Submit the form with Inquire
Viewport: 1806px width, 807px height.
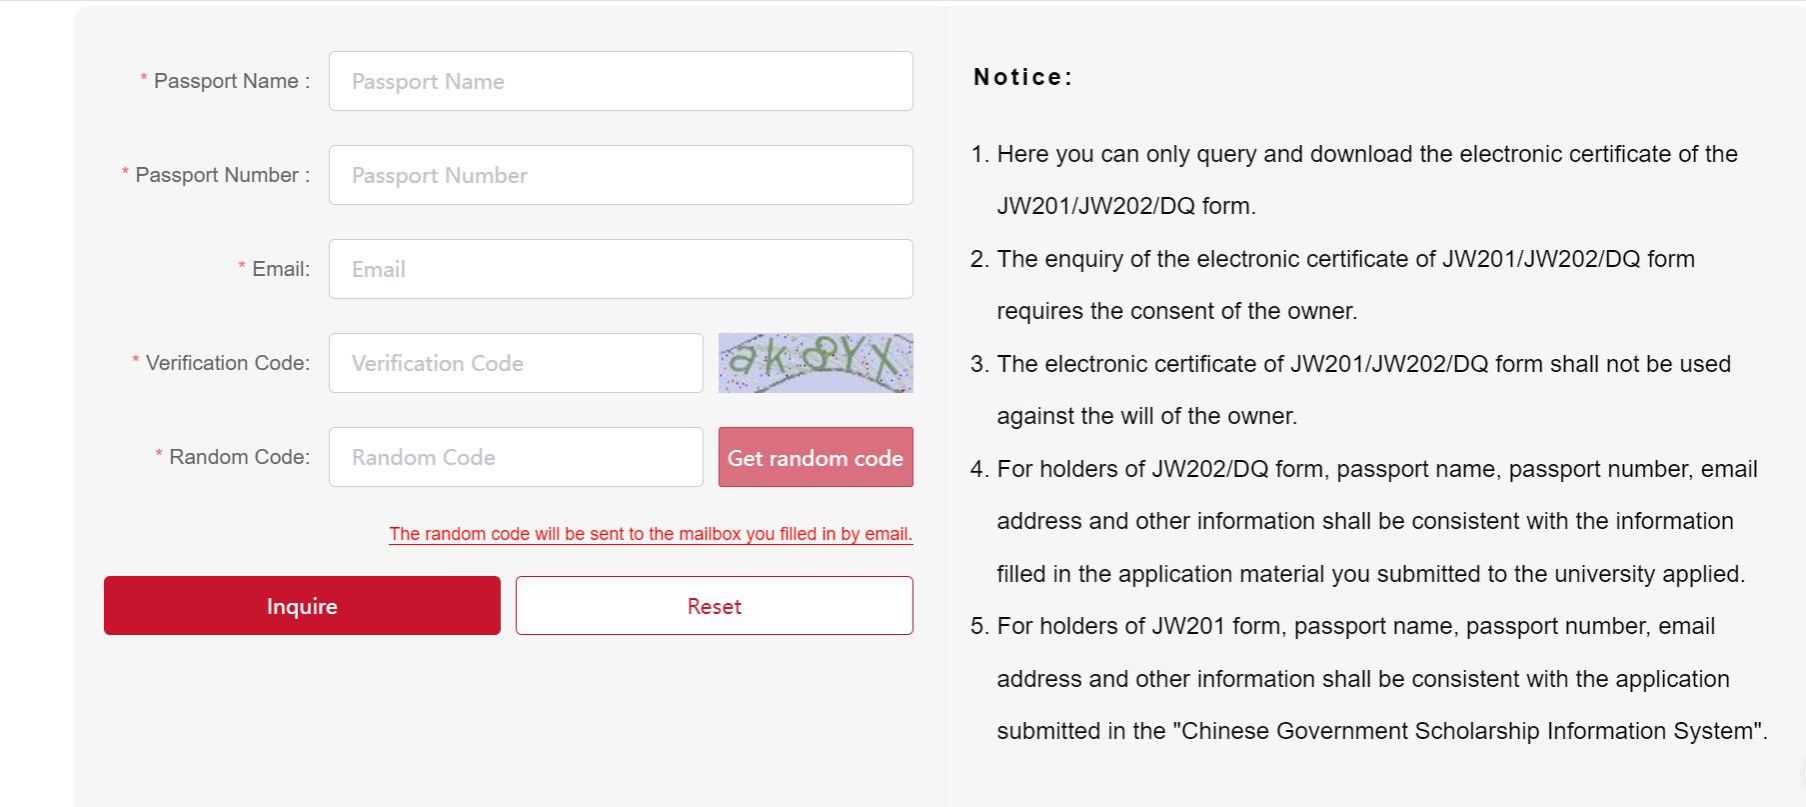(x=302, y=605)
